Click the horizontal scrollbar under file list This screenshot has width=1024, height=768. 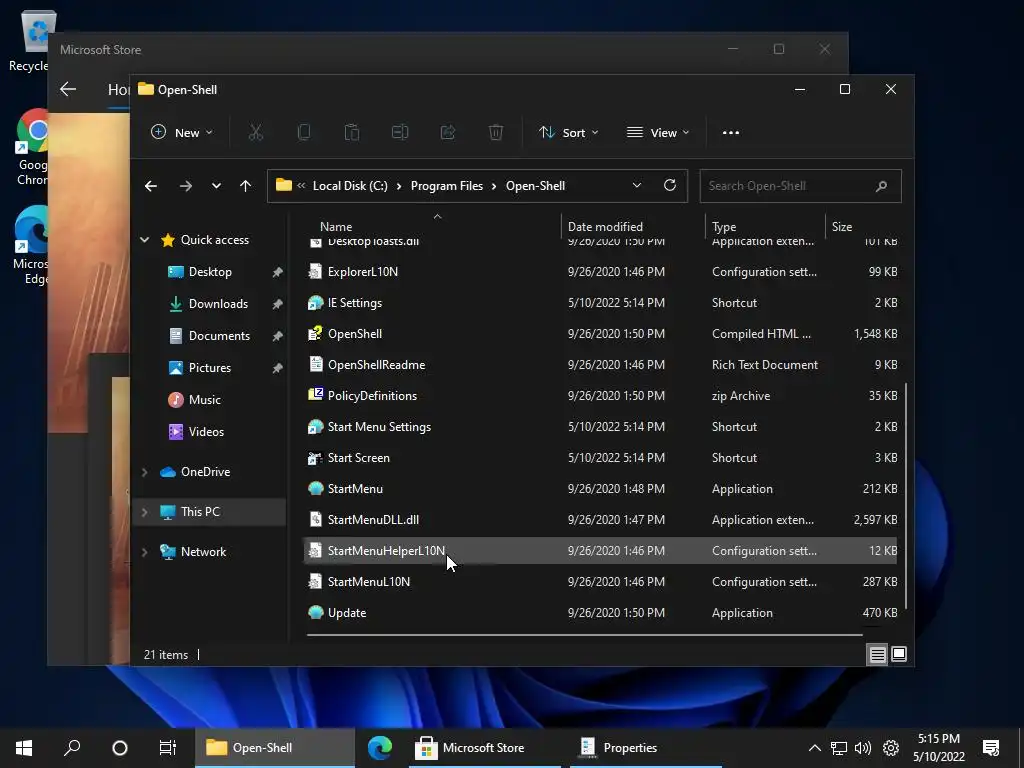(584, 634)
